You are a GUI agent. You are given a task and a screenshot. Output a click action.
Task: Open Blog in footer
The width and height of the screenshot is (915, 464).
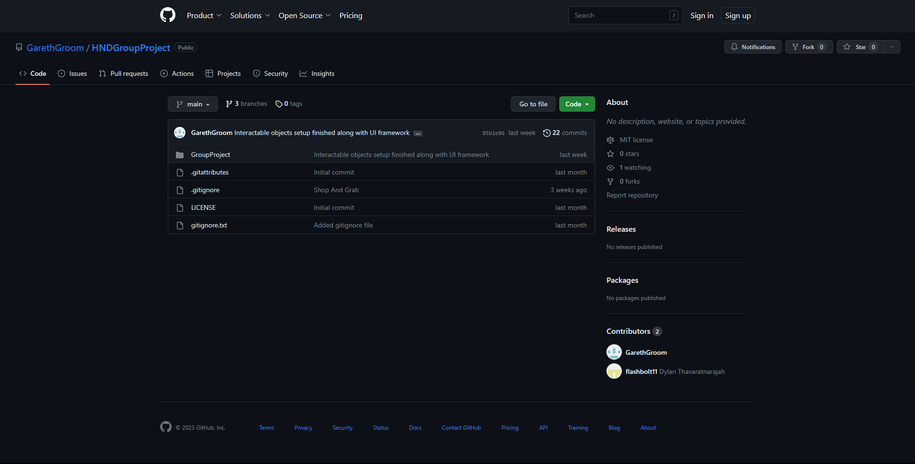point(614,428)
